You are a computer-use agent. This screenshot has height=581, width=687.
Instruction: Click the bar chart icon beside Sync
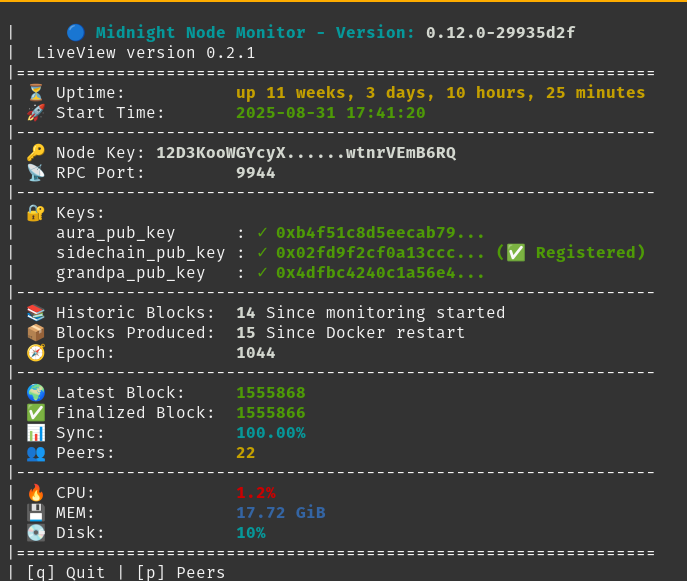click(x=36, y=433)
